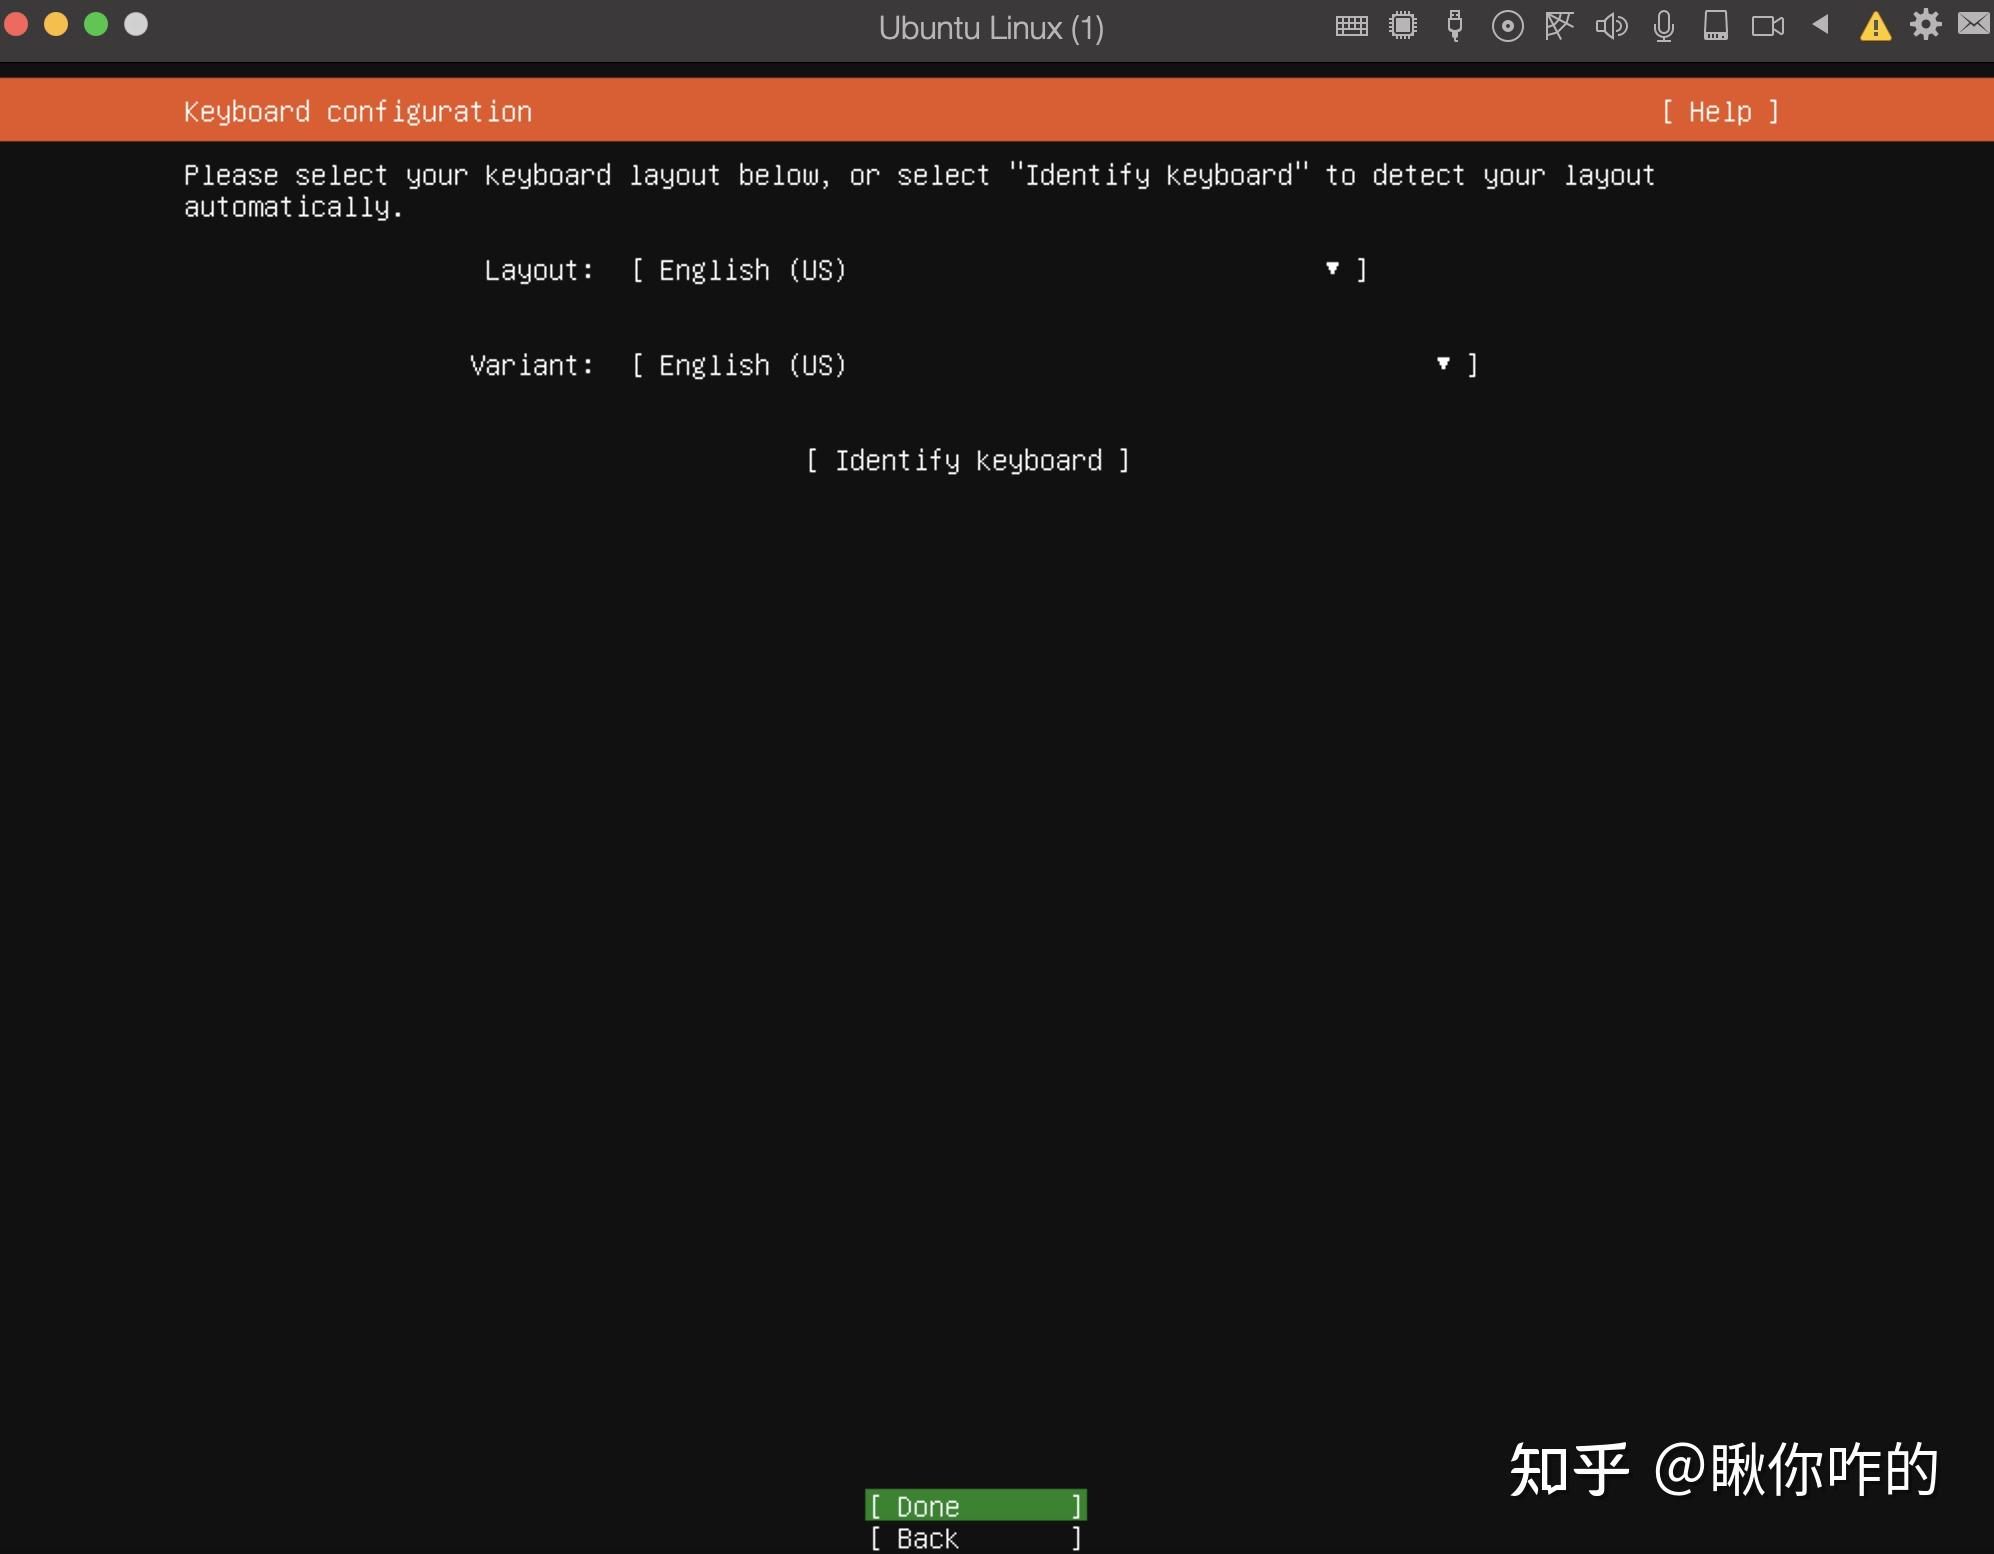
Task: Open keyboard icon in VM toolbar
Action: 1351,26
